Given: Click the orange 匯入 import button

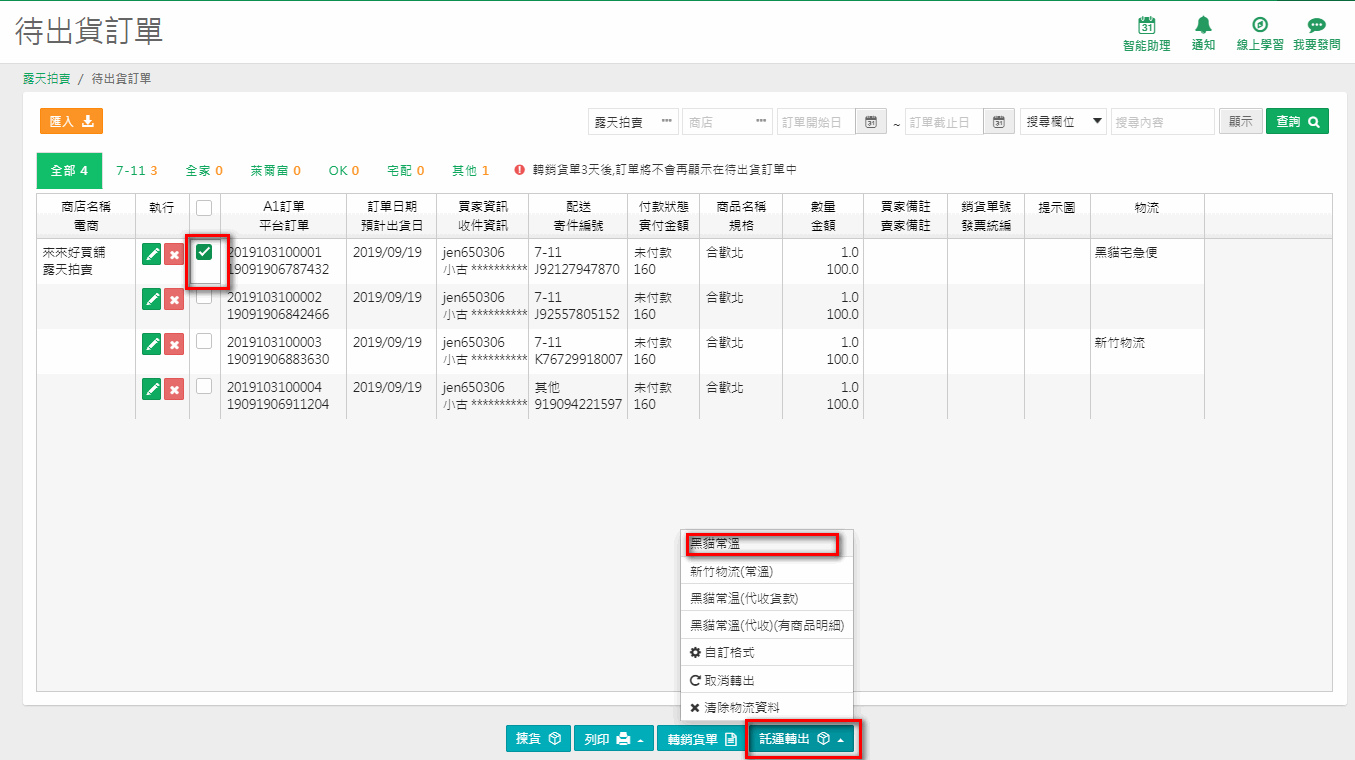Looking at the screenshot, I should coord(71,121).
